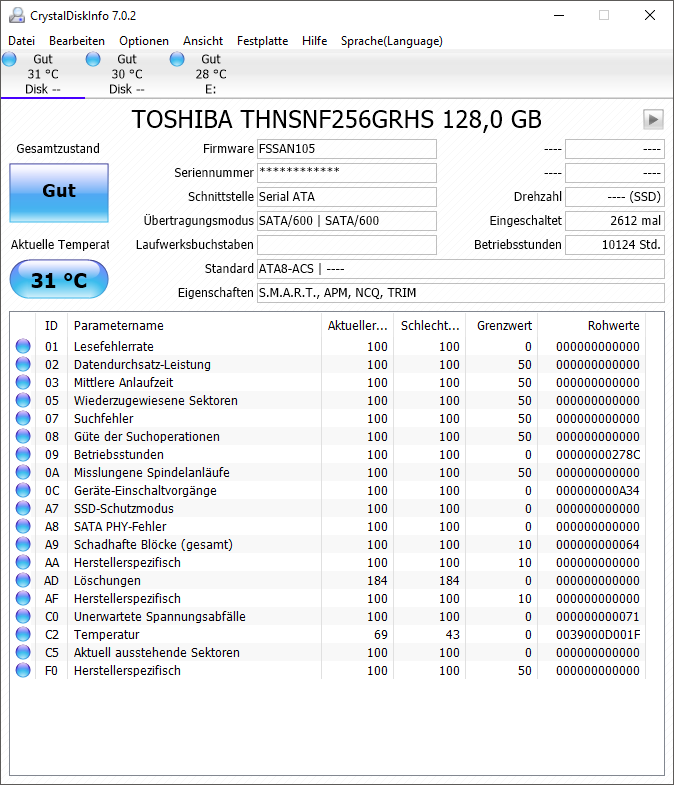Select the Löschungen current value 184
This screenshot has height=785, width=674.
[377, 581]
